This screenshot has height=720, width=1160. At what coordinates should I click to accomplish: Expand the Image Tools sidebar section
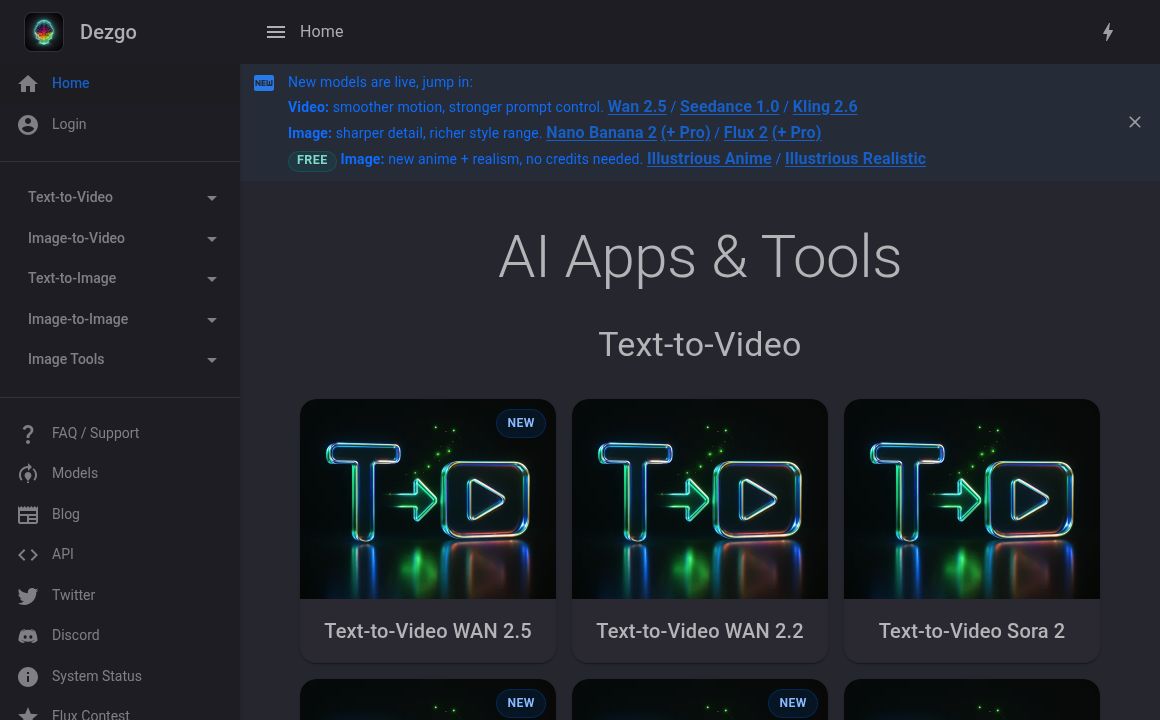click(x=120, y=359)
